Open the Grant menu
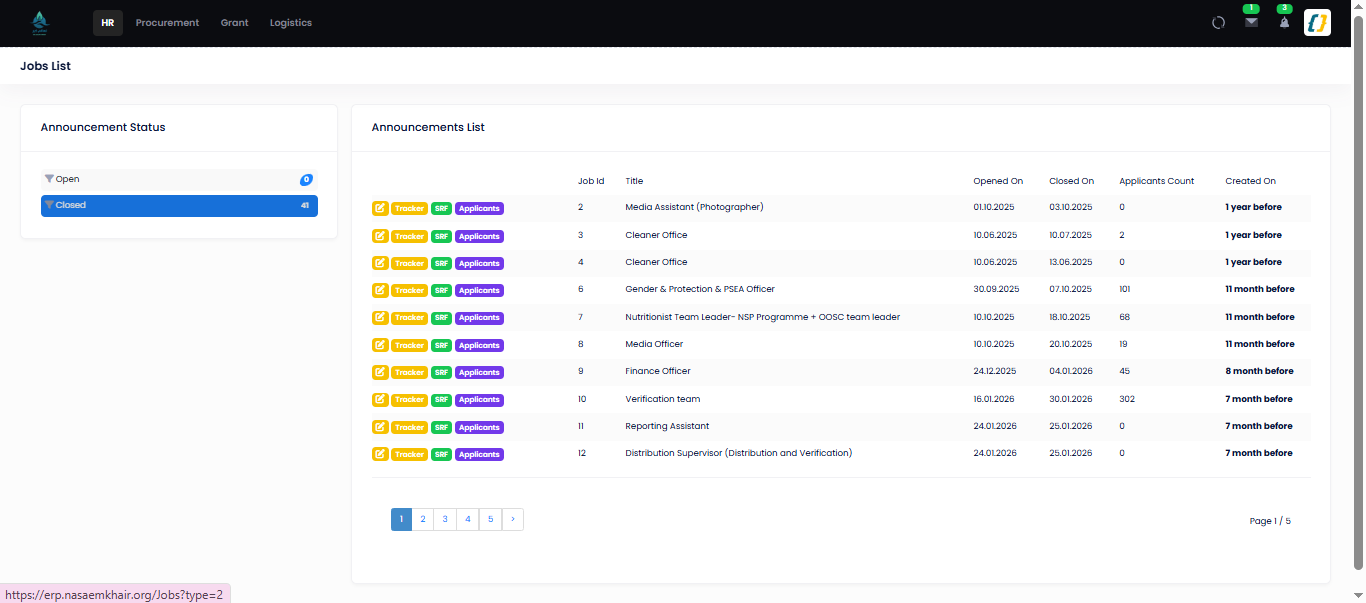The height and width of the screenshot is (603, 1366). [x=234, y=23]
